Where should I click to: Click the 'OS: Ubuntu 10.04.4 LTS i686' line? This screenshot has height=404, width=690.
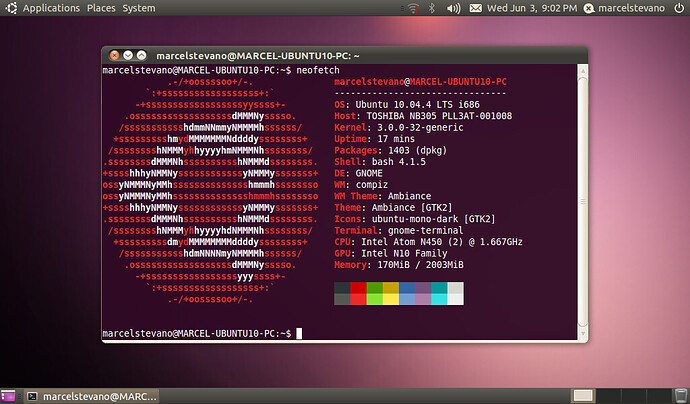point(407,105)
